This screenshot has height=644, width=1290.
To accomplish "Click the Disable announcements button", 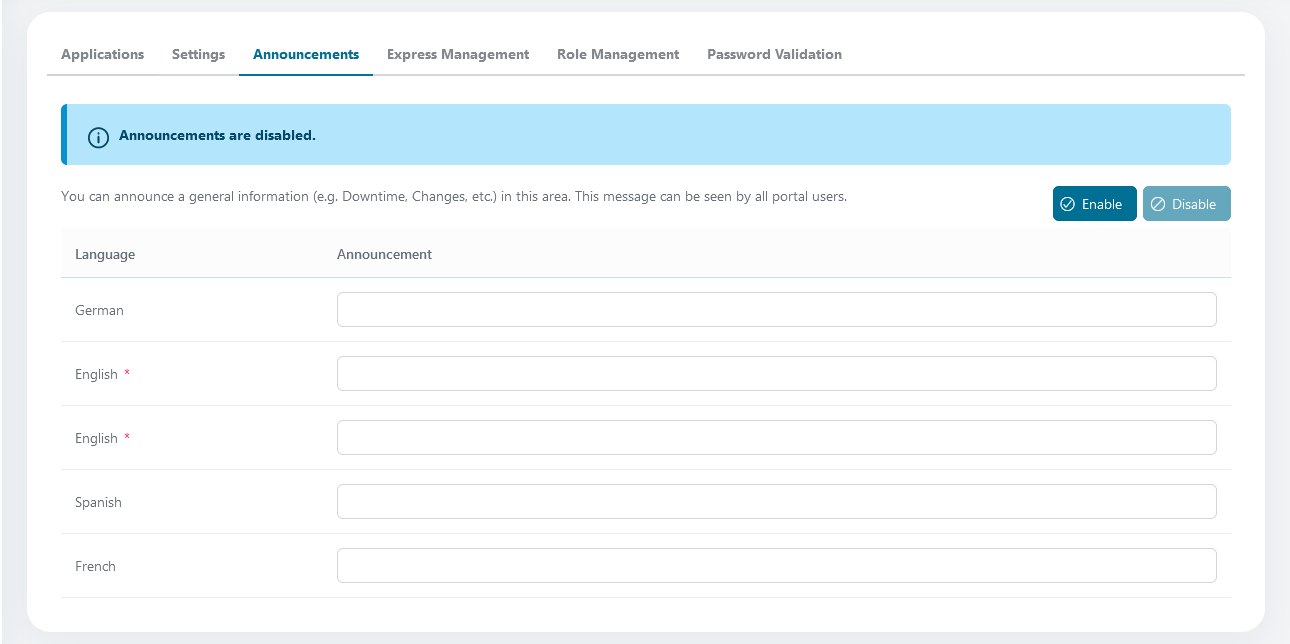I will 1187,203.
